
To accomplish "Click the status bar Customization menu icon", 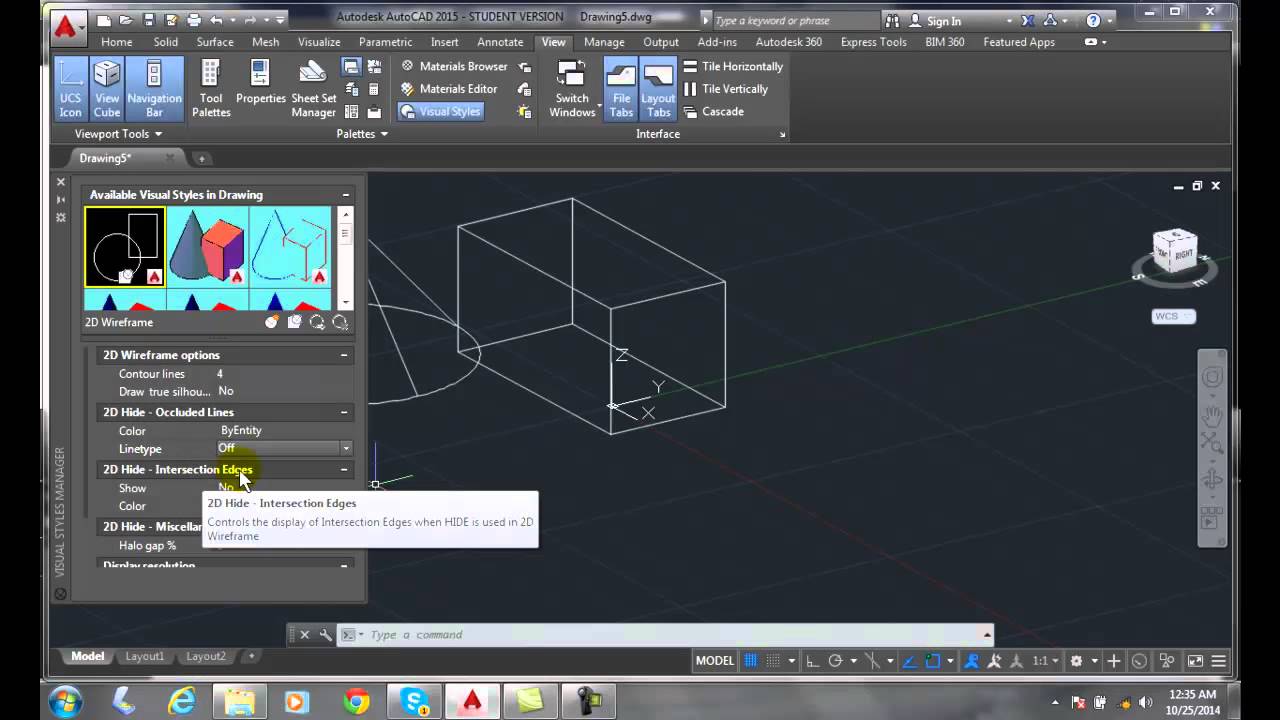I will click(1218, 661).
